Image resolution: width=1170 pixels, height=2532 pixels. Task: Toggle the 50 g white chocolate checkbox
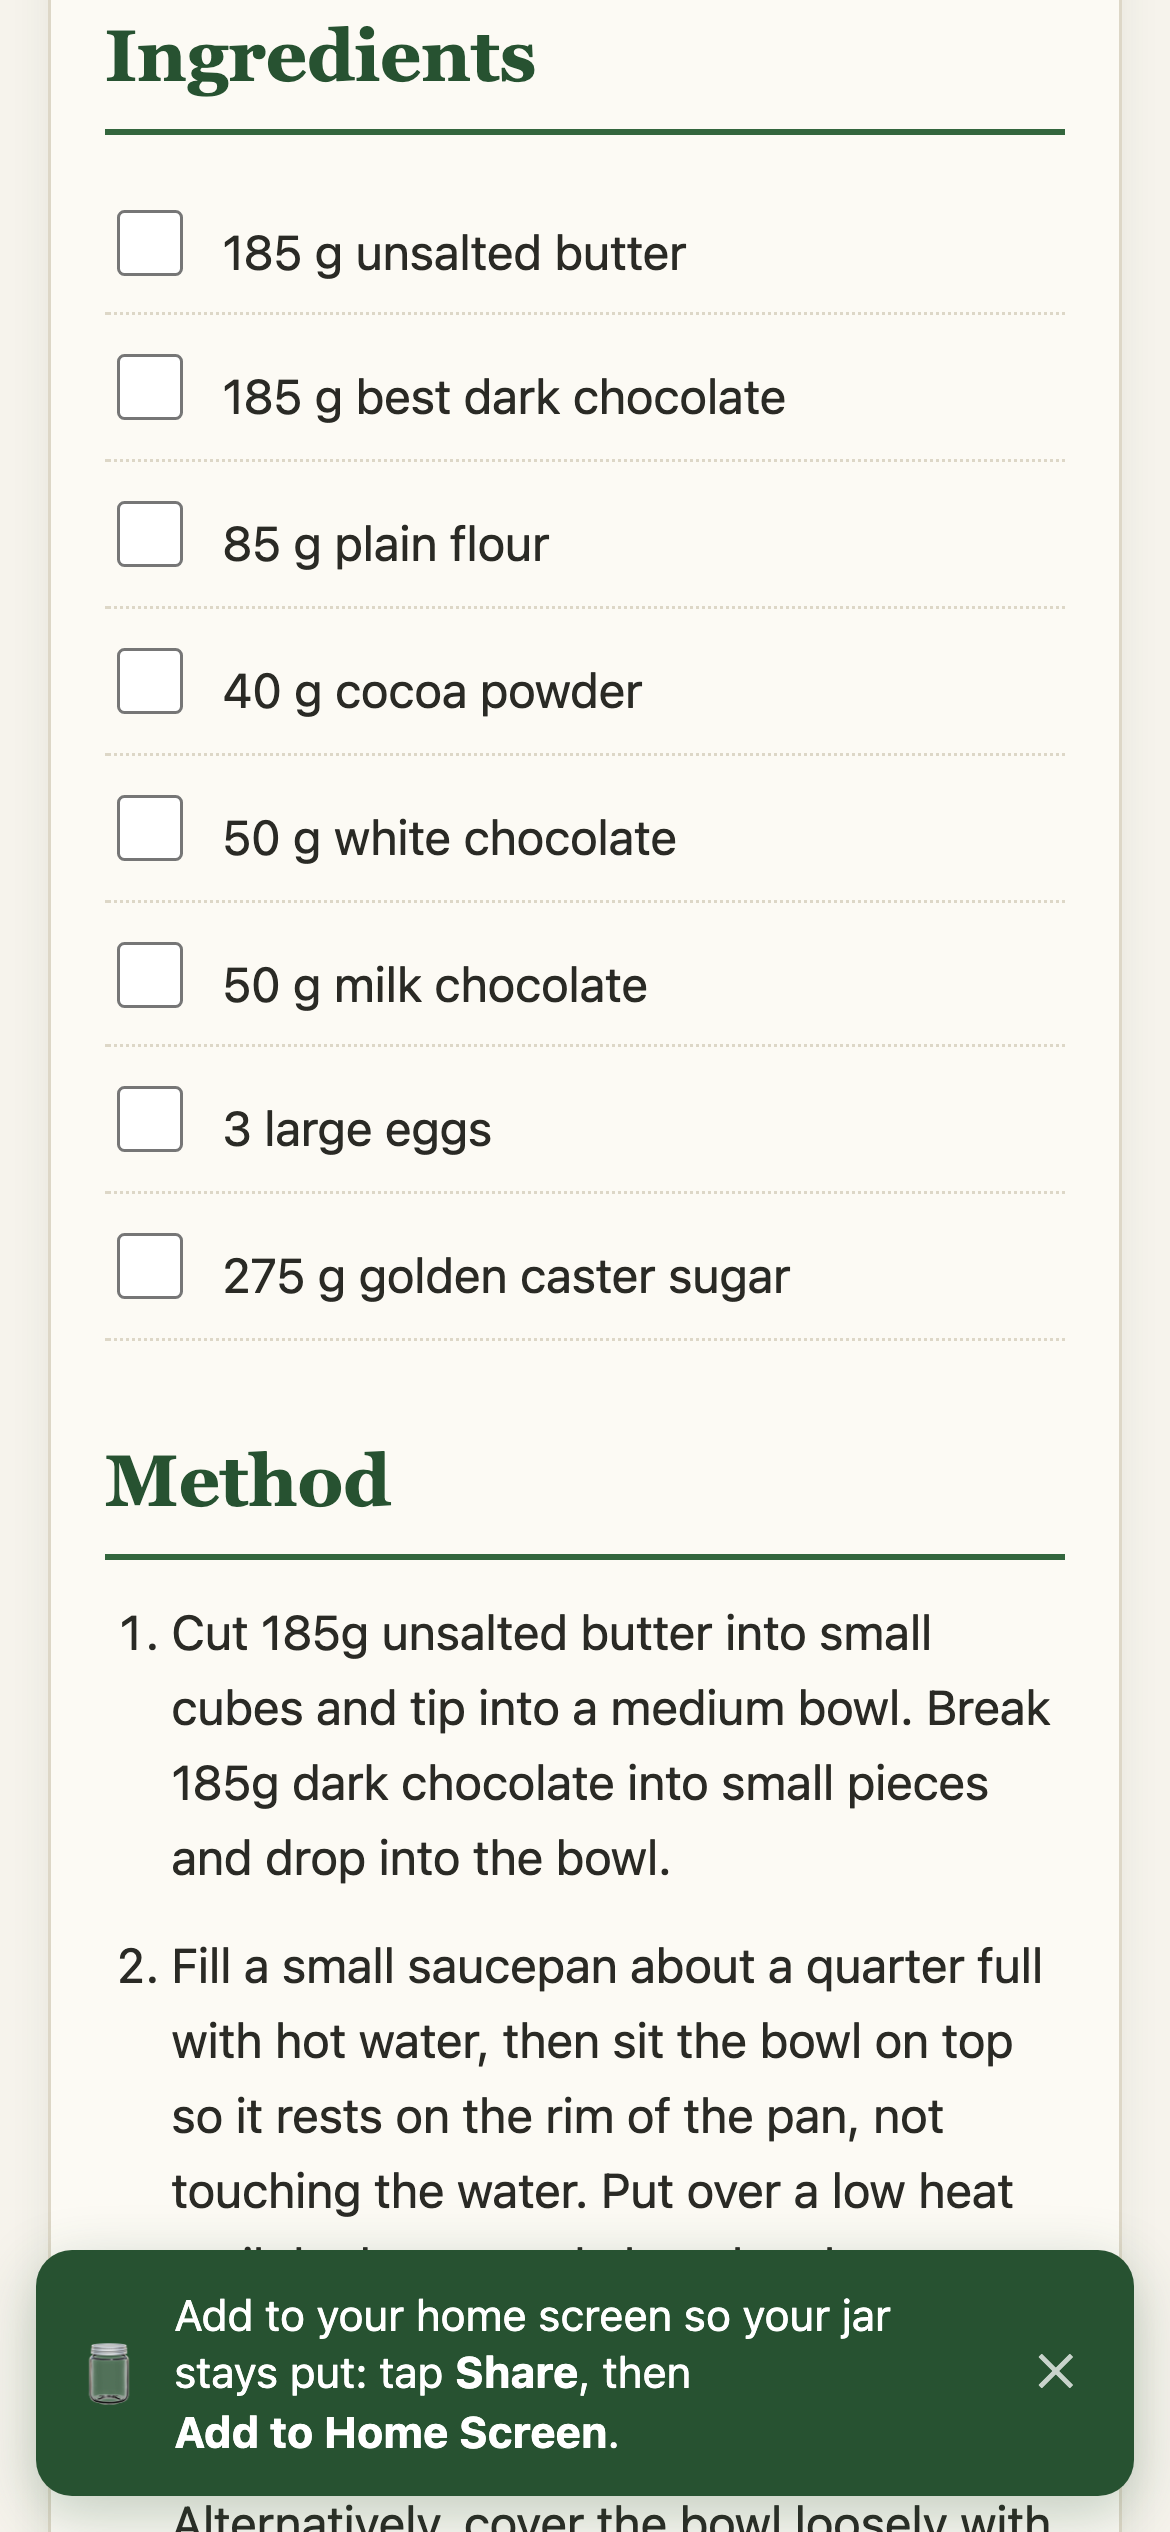click(150, 828)
